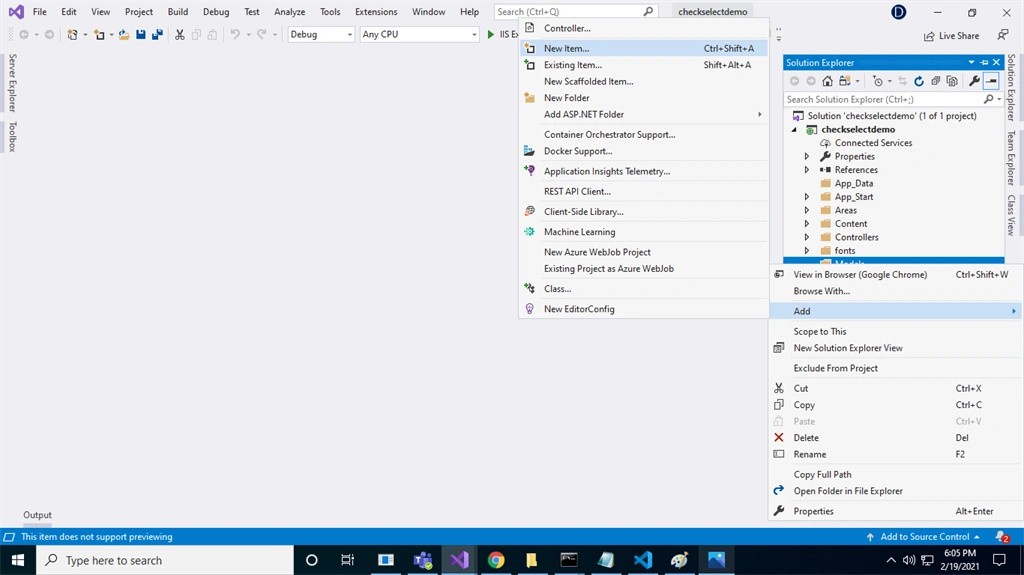Viewport: 1024px width, 575px height.
Task: Click the feedback icon next to Live Share
Action: pyautogui.click(x=1002, y=35)
